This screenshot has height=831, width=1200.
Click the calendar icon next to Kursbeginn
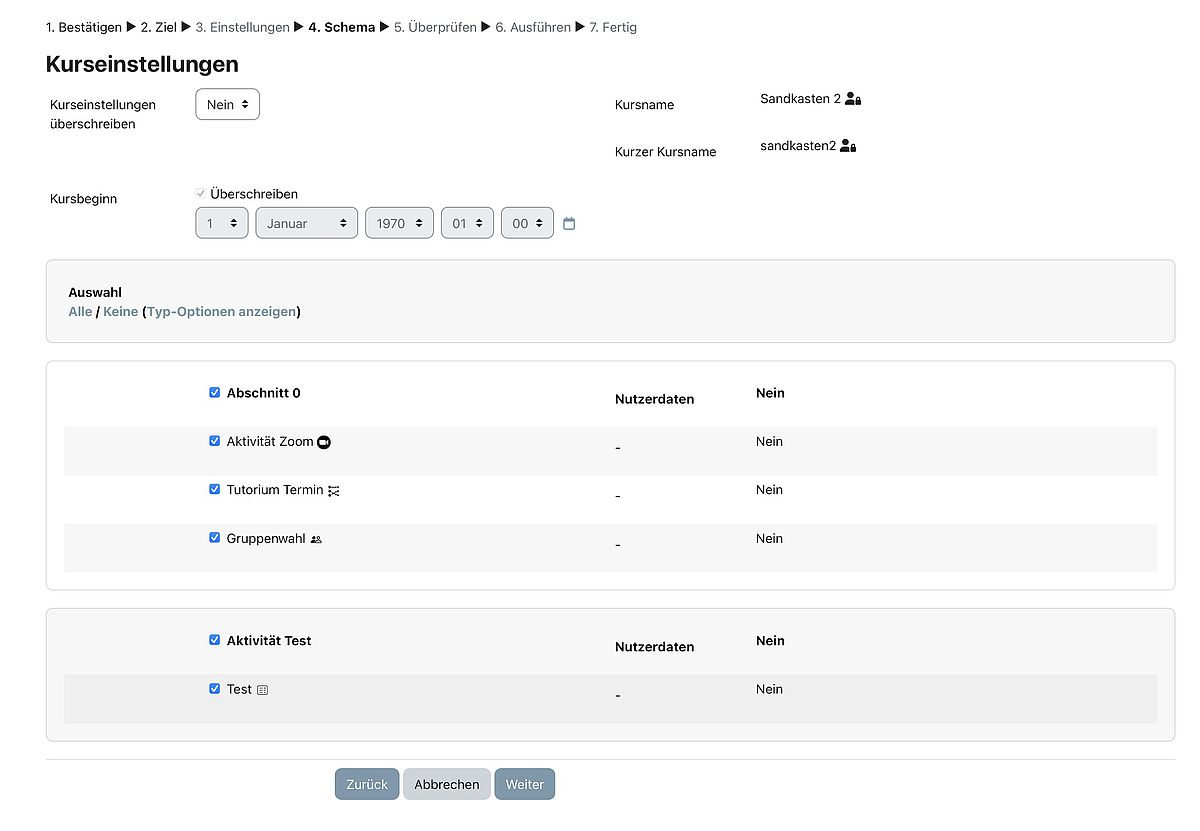click(x=569, y=224)
